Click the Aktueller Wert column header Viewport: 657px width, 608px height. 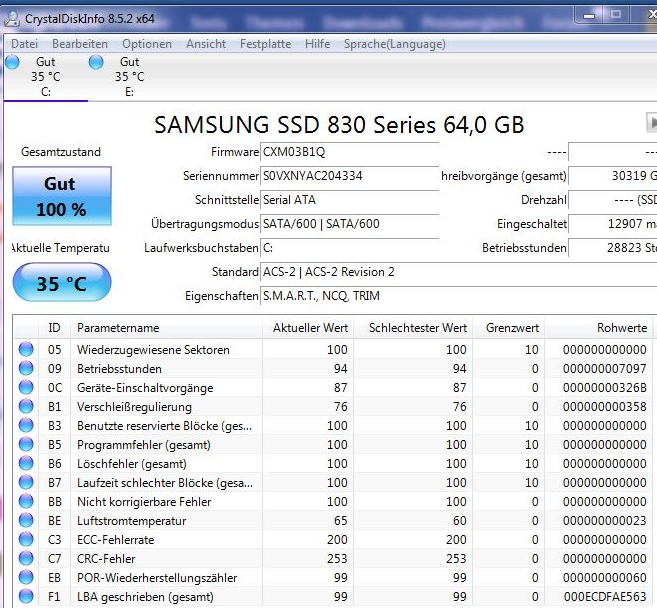pos(308,328)
